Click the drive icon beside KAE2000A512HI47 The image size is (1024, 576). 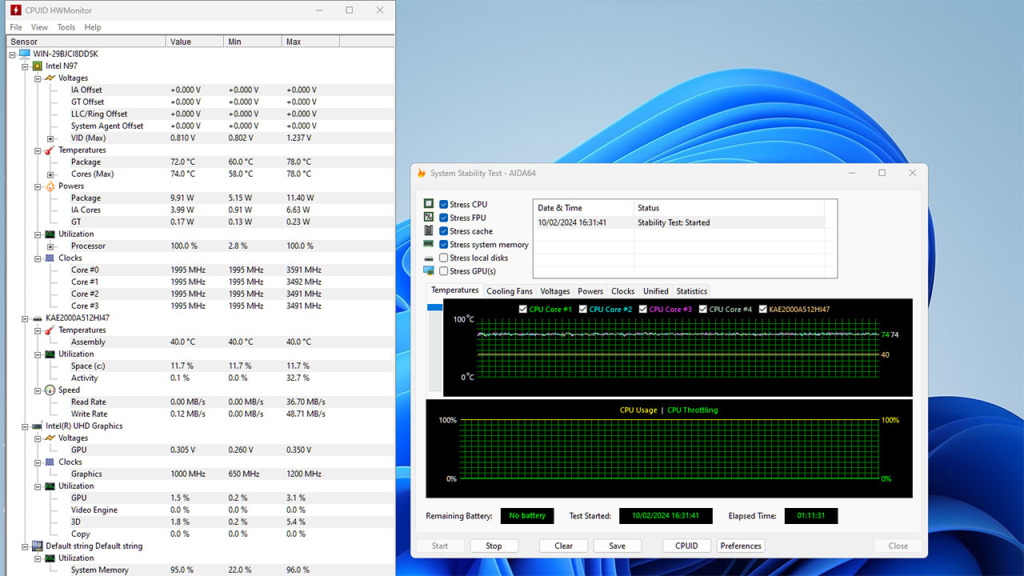[x=37, y=318]
